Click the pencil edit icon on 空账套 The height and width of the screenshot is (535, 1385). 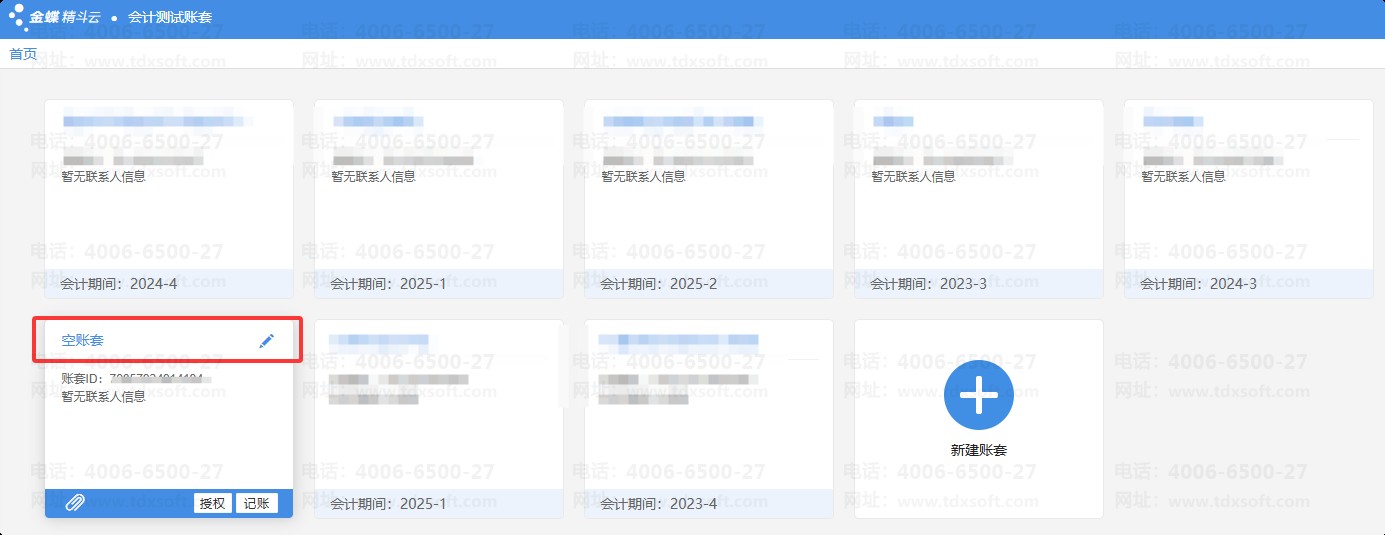click(266, 341)
